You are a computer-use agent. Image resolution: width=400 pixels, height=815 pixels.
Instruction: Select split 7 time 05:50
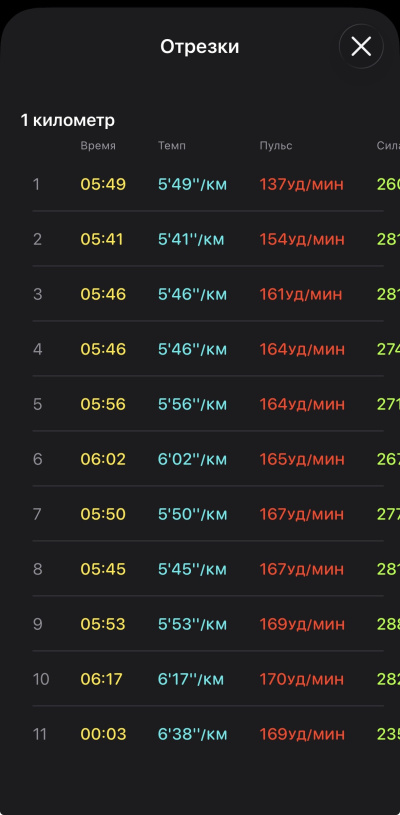tap(103, 515)
